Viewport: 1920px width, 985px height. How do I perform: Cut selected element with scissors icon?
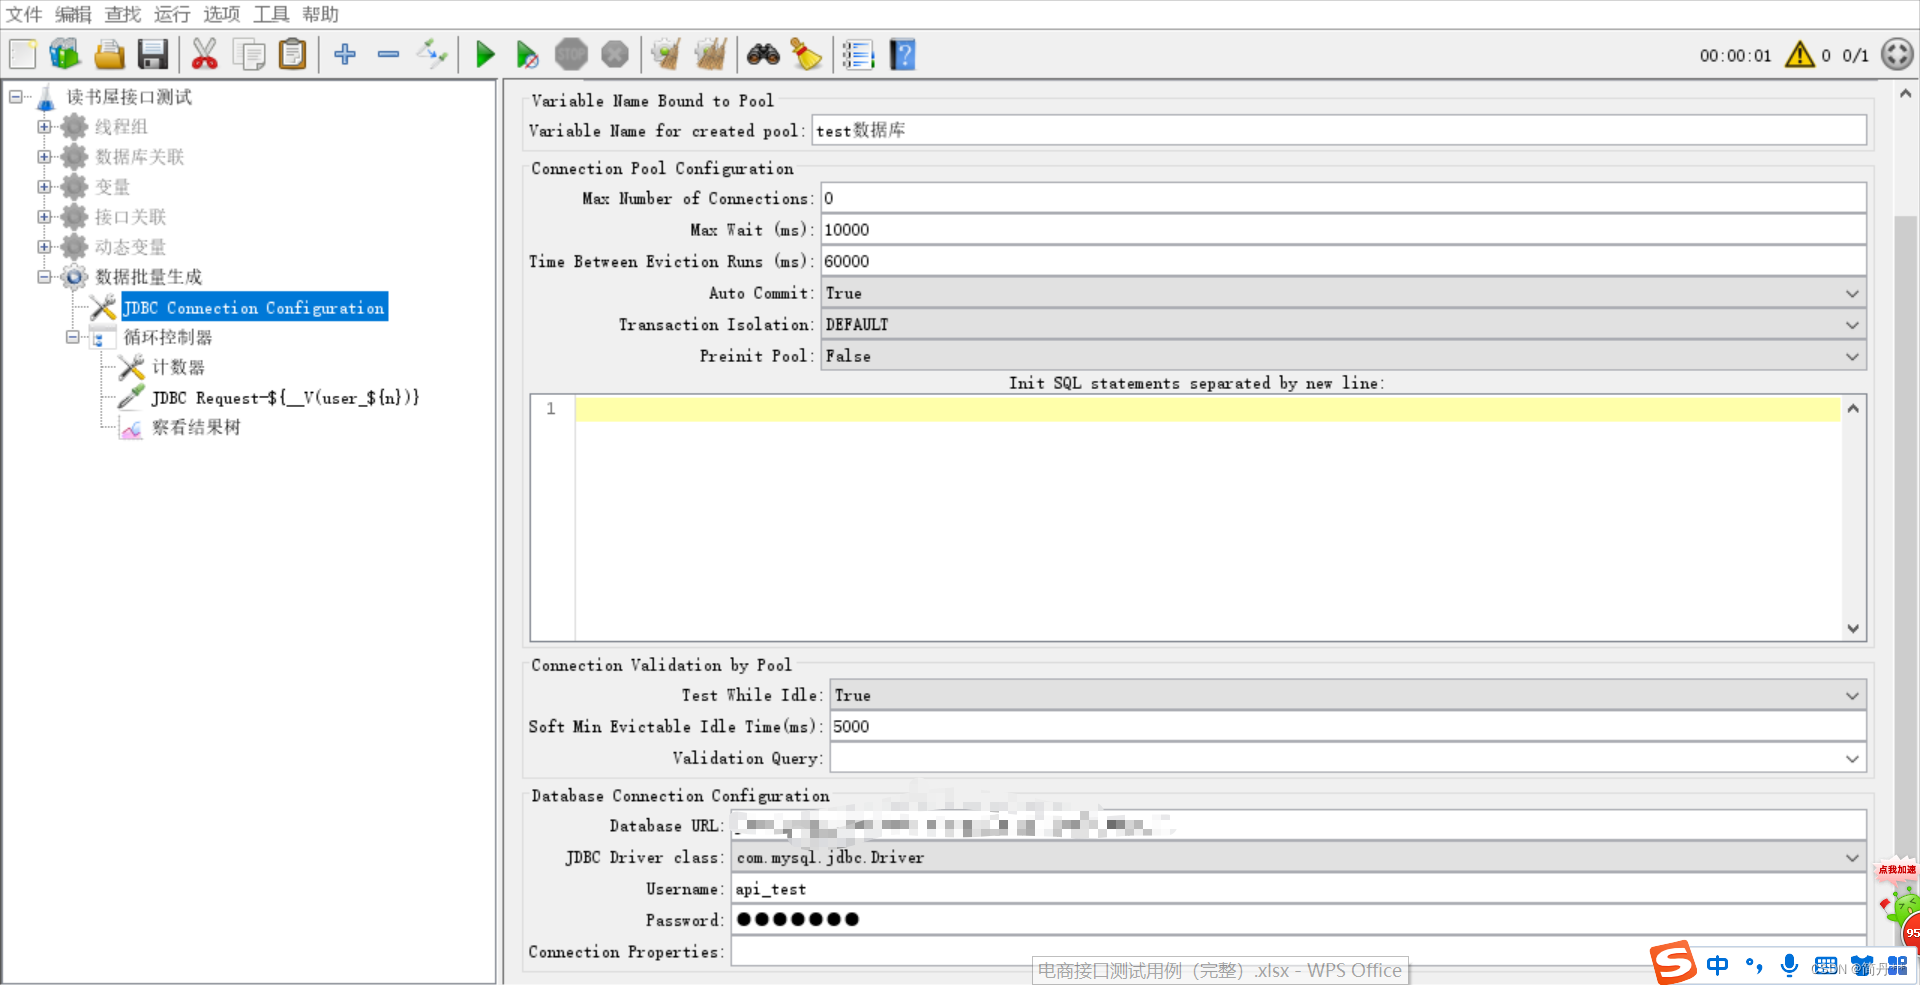pos(205,54)
